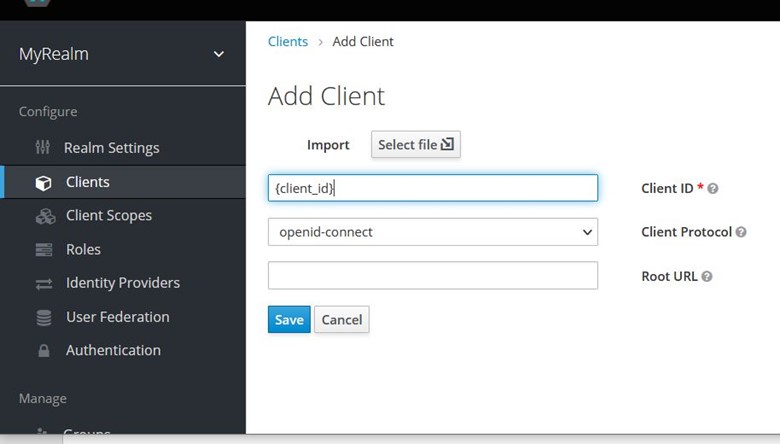Image resolution: width=780 pixels, height=444 pixels.
Task: Focus the Root URL text field
Action: (432, 276)
